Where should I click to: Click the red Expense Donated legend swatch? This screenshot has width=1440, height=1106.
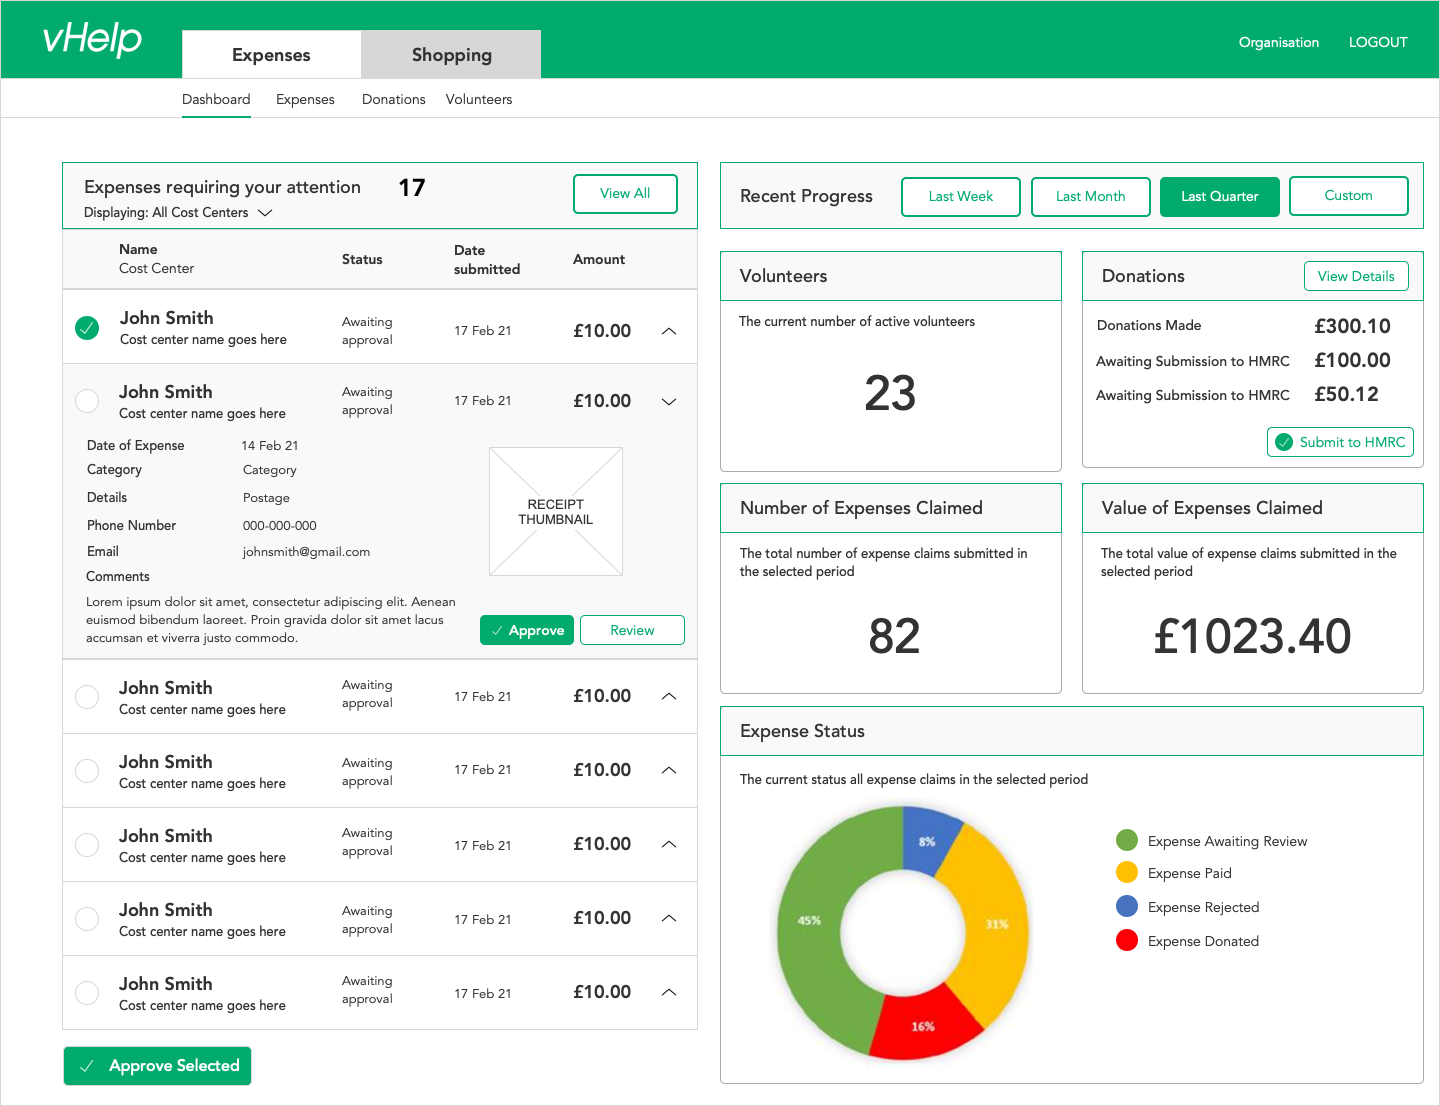[1127, 940]
